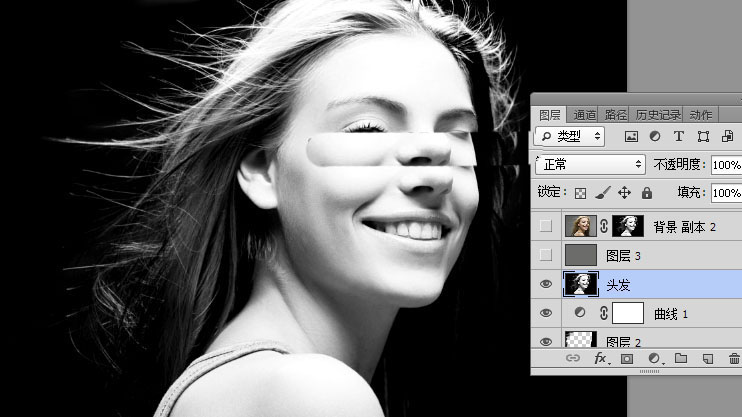The width and height of the screenshot is (742, 417).
Task: Filter layers by type (T) icon
Action: [679, 136]
